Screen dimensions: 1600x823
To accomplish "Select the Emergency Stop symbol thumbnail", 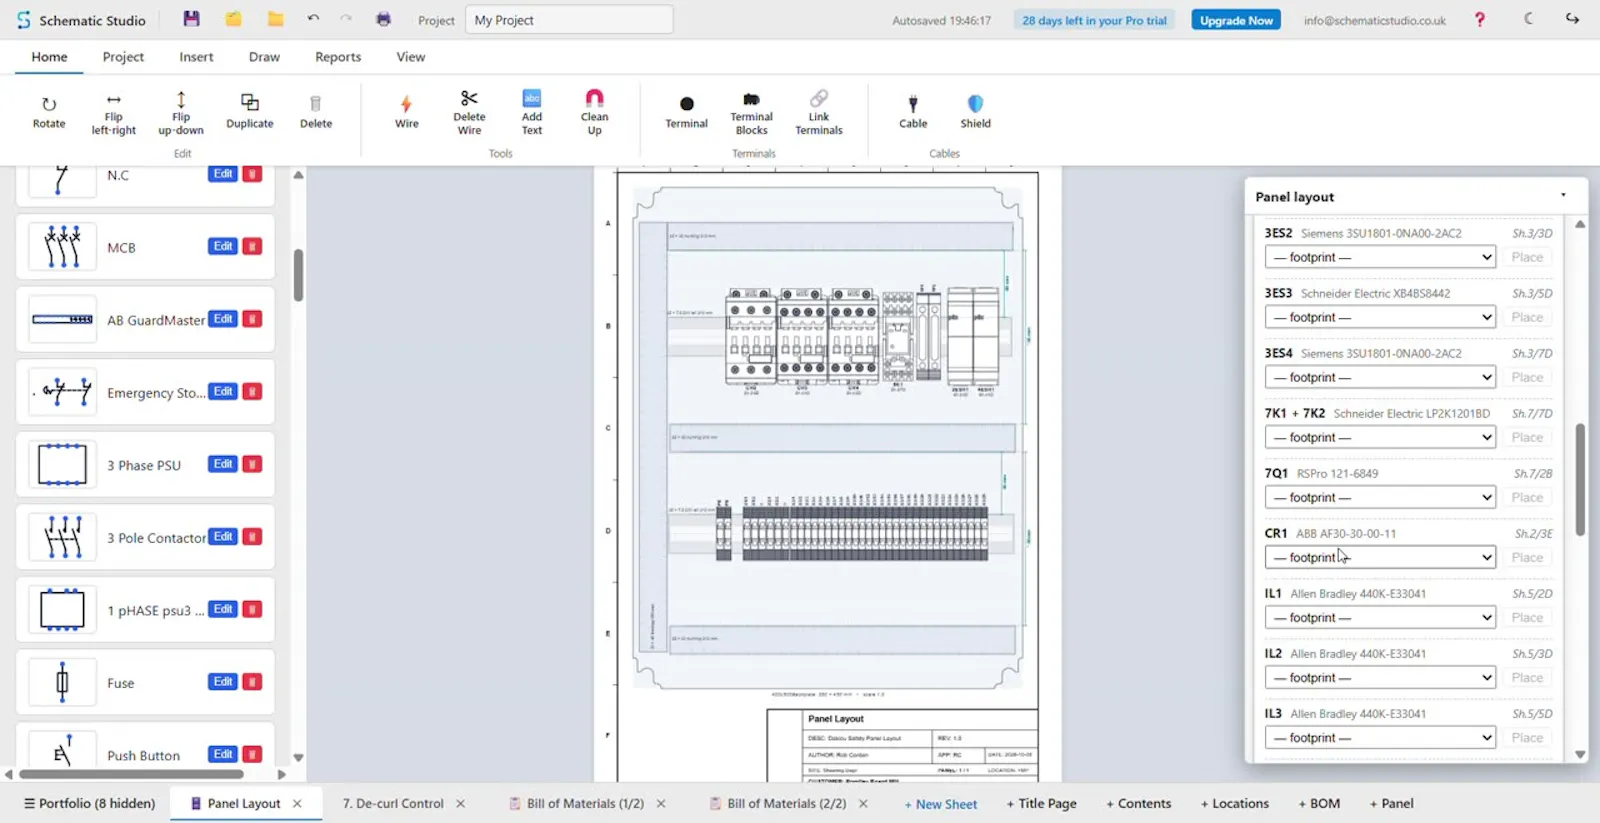I will 63,392.
